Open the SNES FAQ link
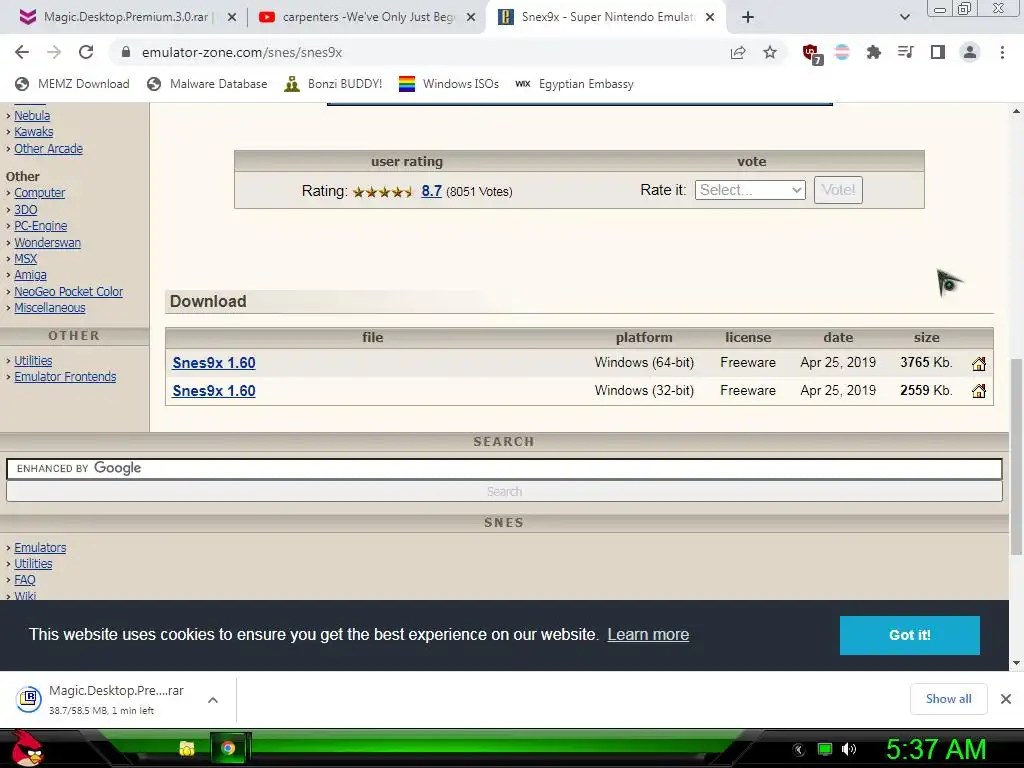1024x768 pixels. pos(25,580)
